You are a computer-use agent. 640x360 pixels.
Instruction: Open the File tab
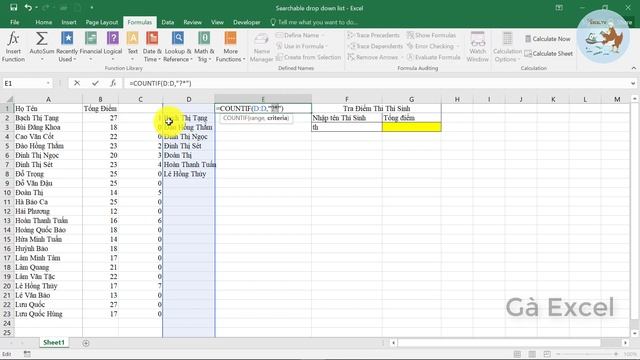(x=15, y=22)
